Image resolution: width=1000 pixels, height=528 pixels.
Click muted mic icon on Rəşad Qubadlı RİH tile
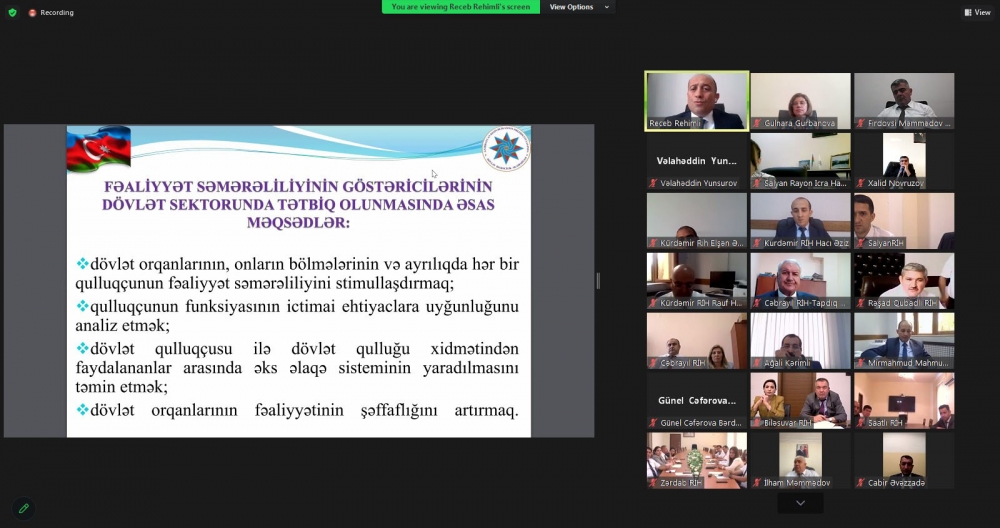(x=861, y=303)
